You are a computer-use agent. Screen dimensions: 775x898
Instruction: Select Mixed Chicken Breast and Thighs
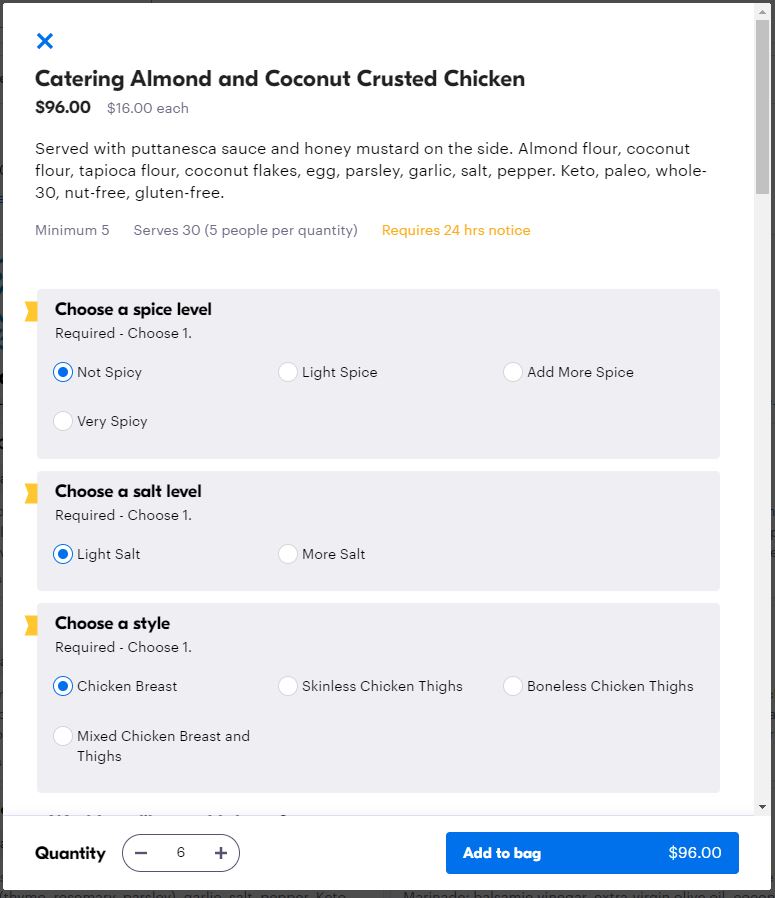pyautogui.click(x=63, y=736)
